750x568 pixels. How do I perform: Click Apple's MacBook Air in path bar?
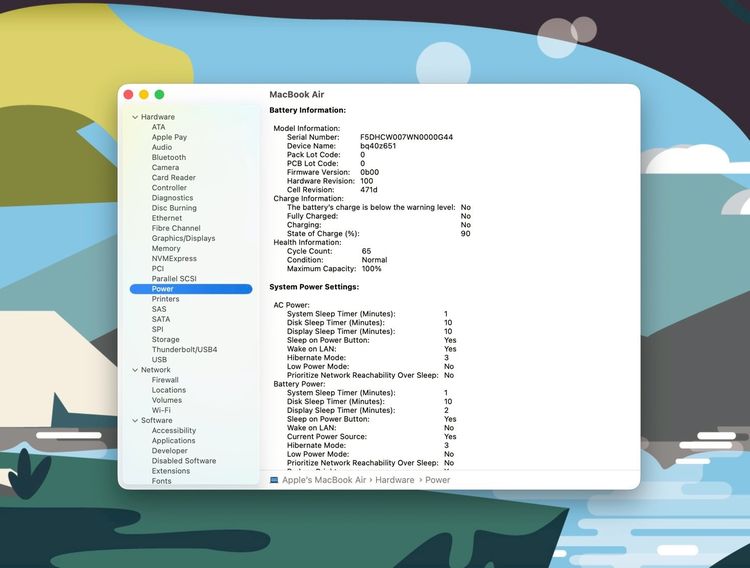point(324,480)
